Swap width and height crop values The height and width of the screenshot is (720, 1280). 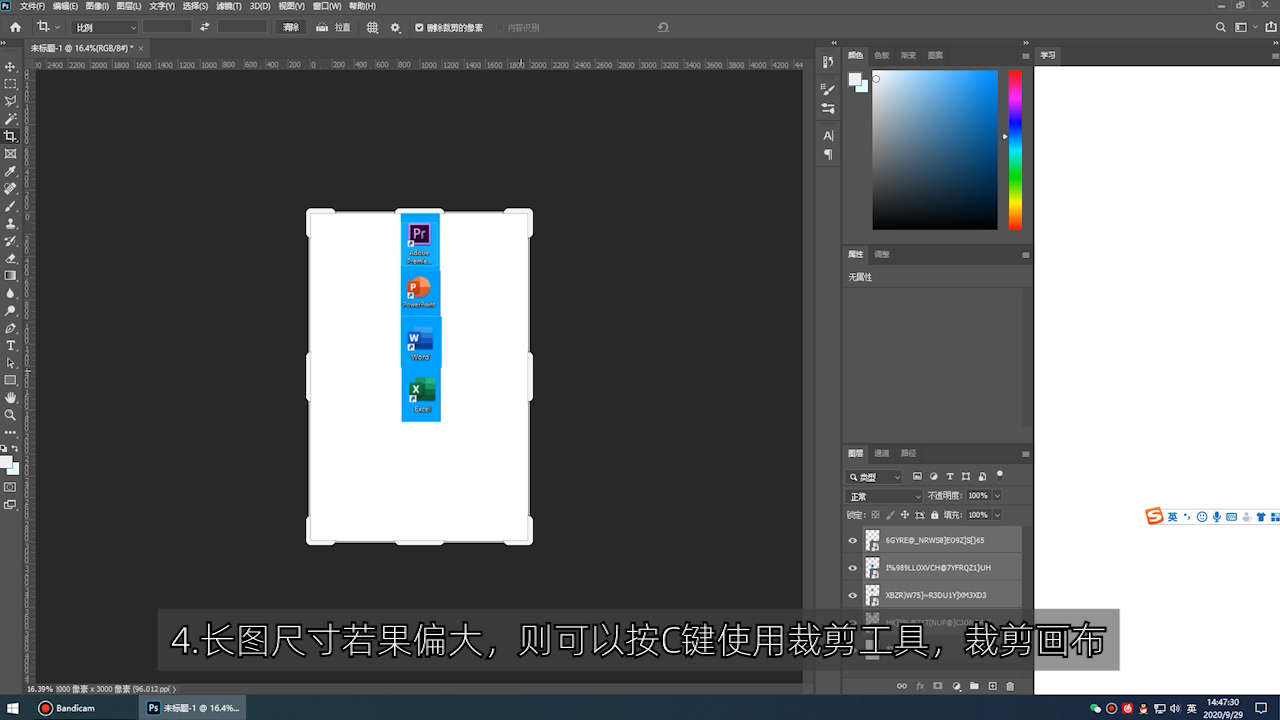tap(205, 27)
